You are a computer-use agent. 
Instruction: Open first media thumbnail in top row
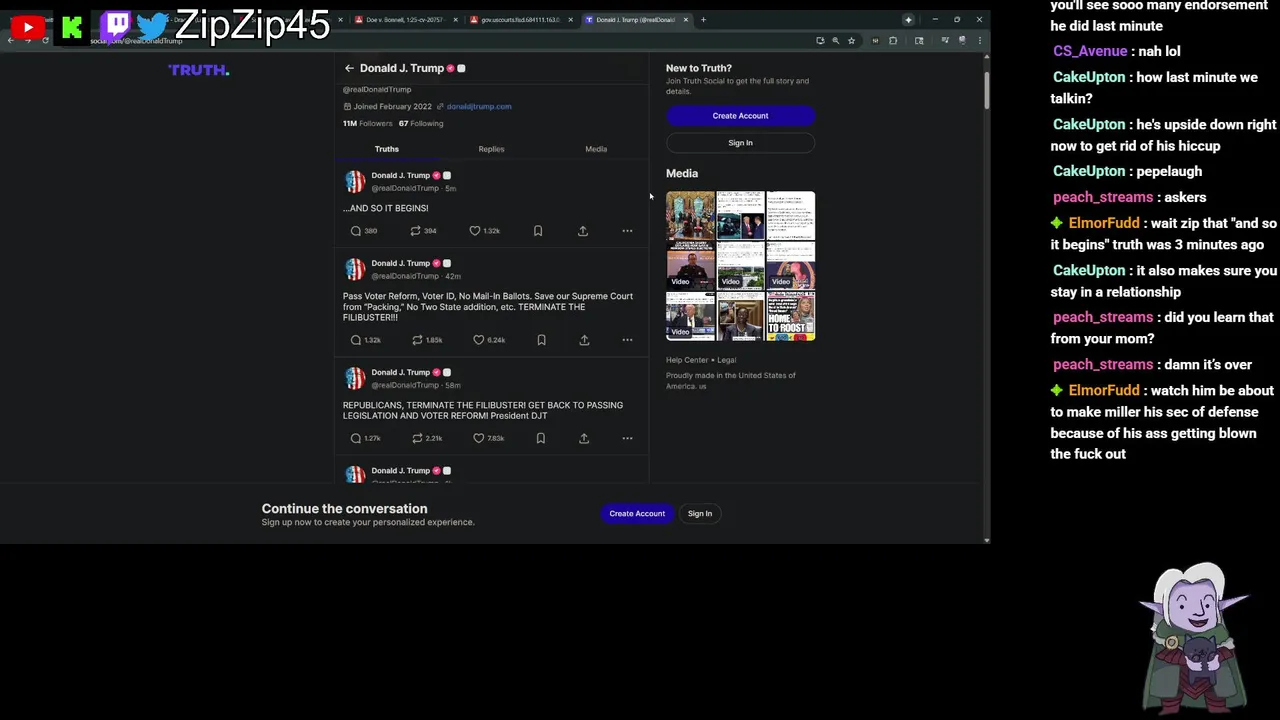[x=690, y=215]
